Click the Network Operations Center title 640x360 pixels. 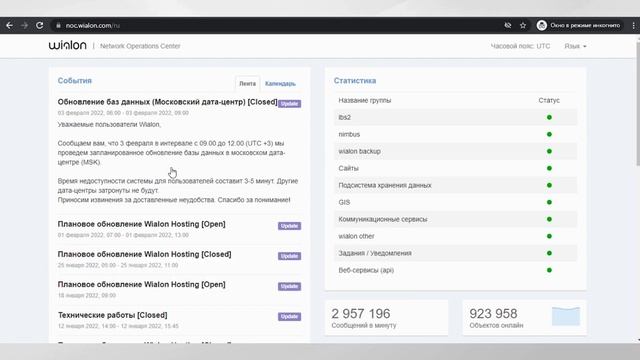pyautogui.click(x=140, y=46)
